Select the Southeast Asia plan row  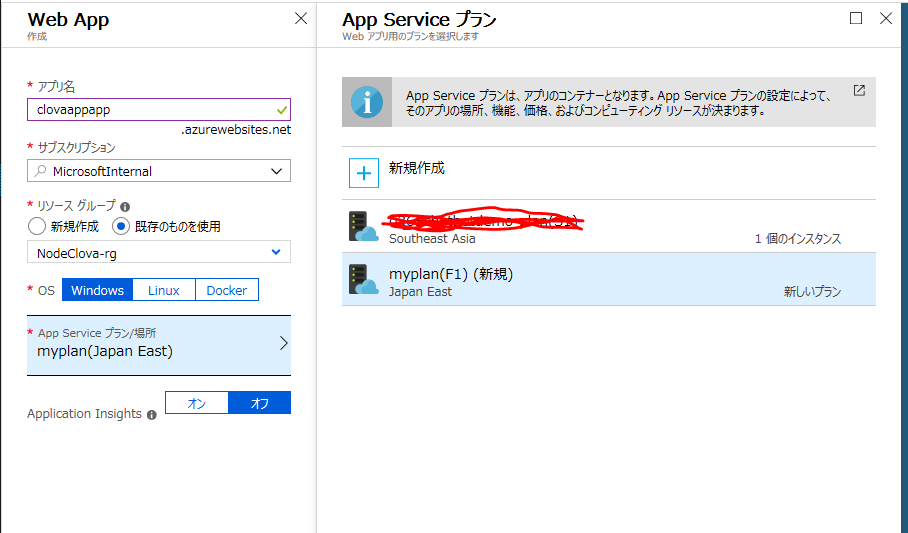tap(609, 227)
